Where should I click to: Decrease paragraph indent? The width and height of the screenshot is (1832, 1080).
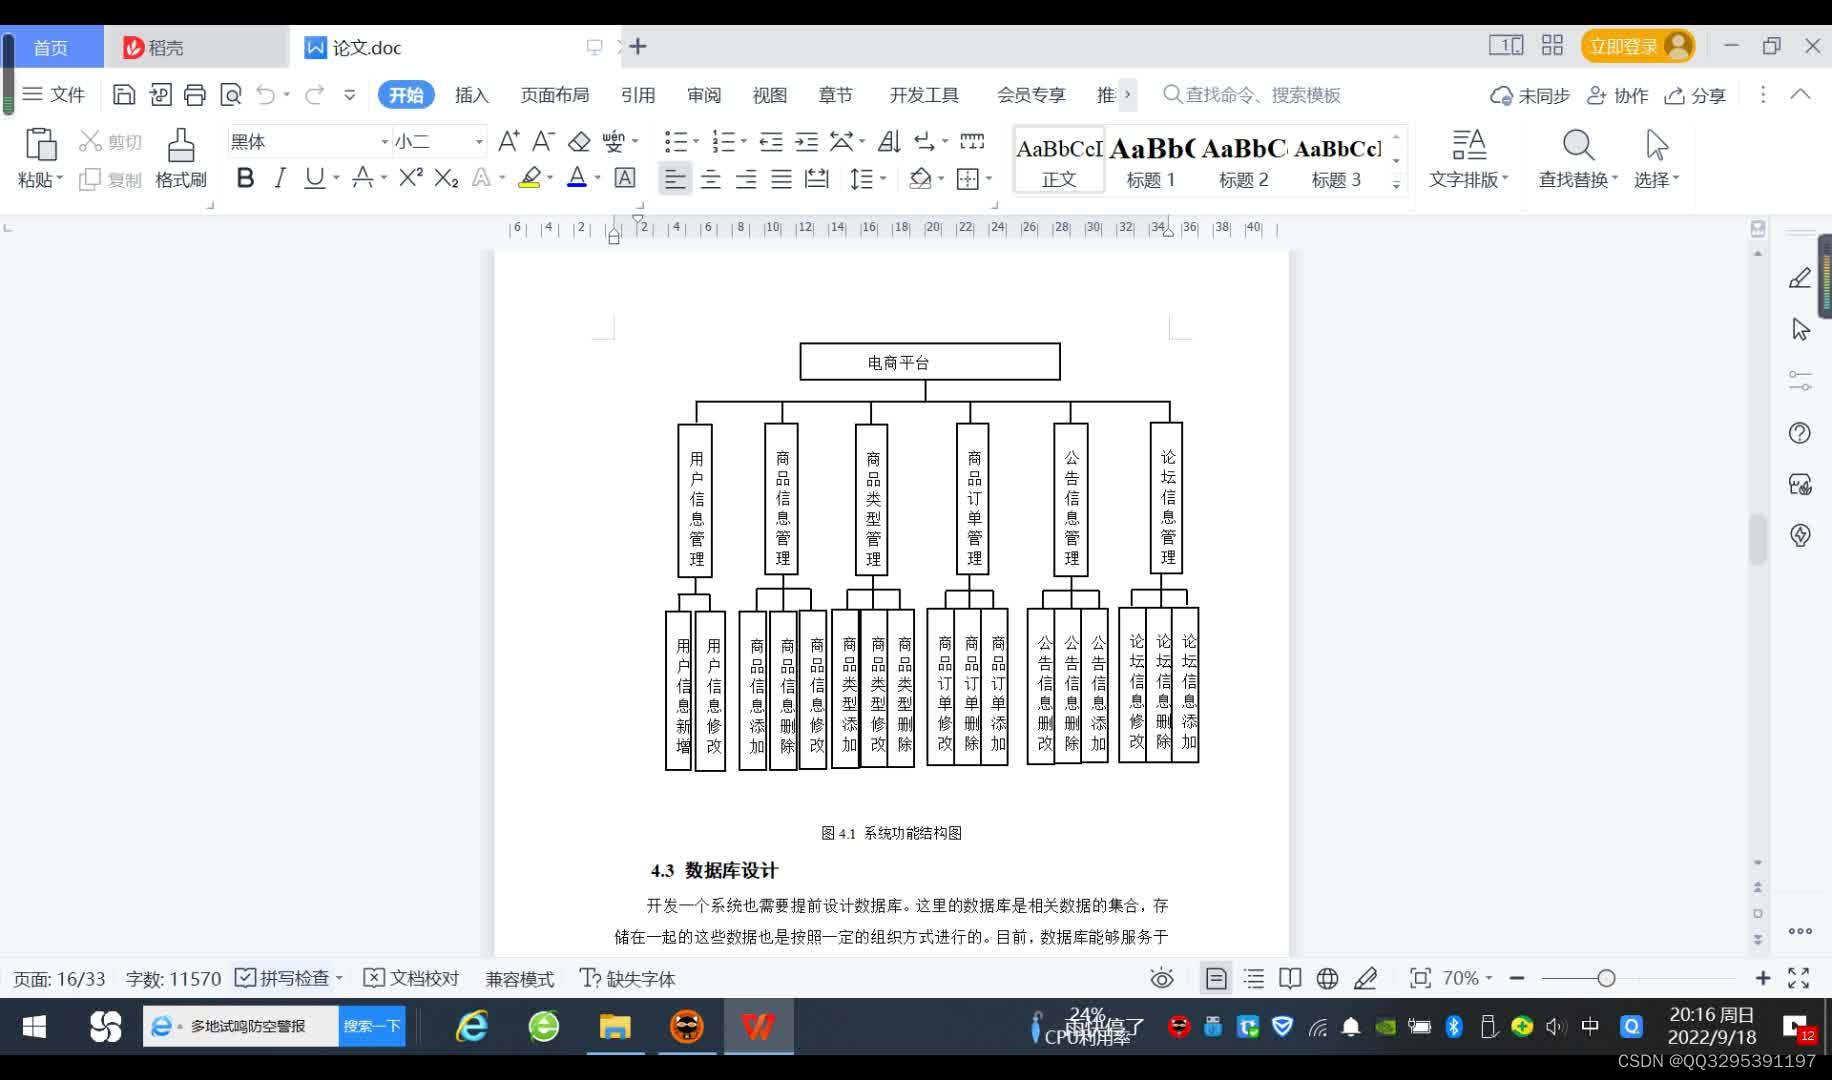[771, 141]
